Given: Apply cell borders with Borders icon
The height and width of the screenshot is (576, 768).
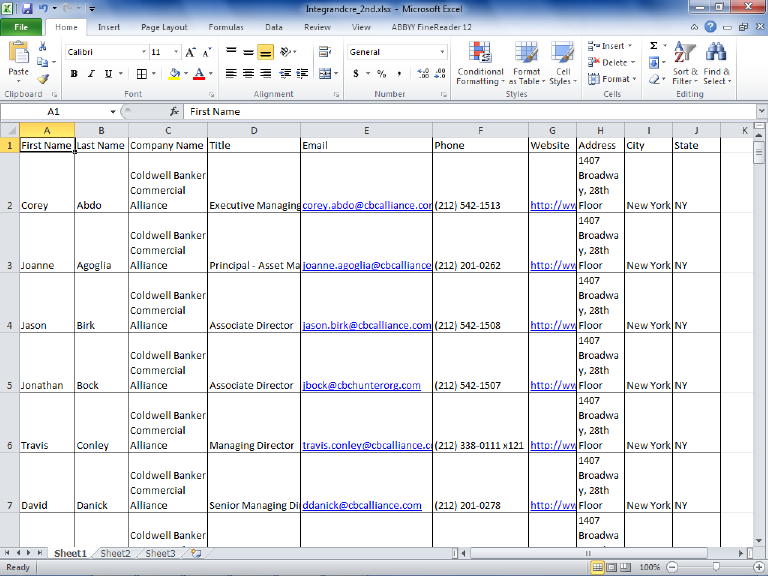Looking at the screenshot, I should click(x=142, y=74).
